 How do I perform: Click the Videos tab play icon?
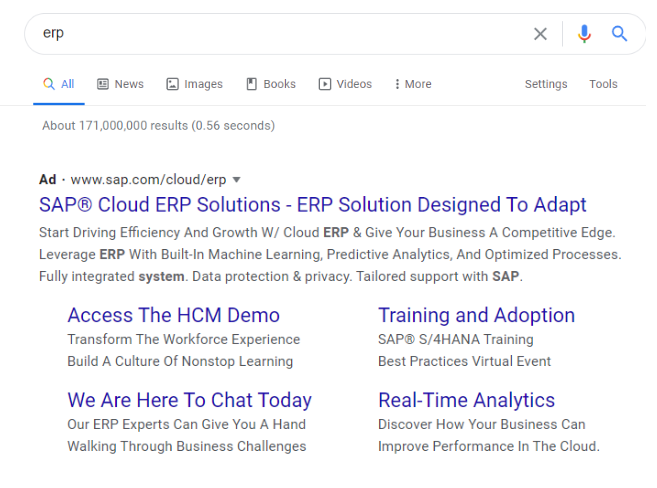[325, 84]
